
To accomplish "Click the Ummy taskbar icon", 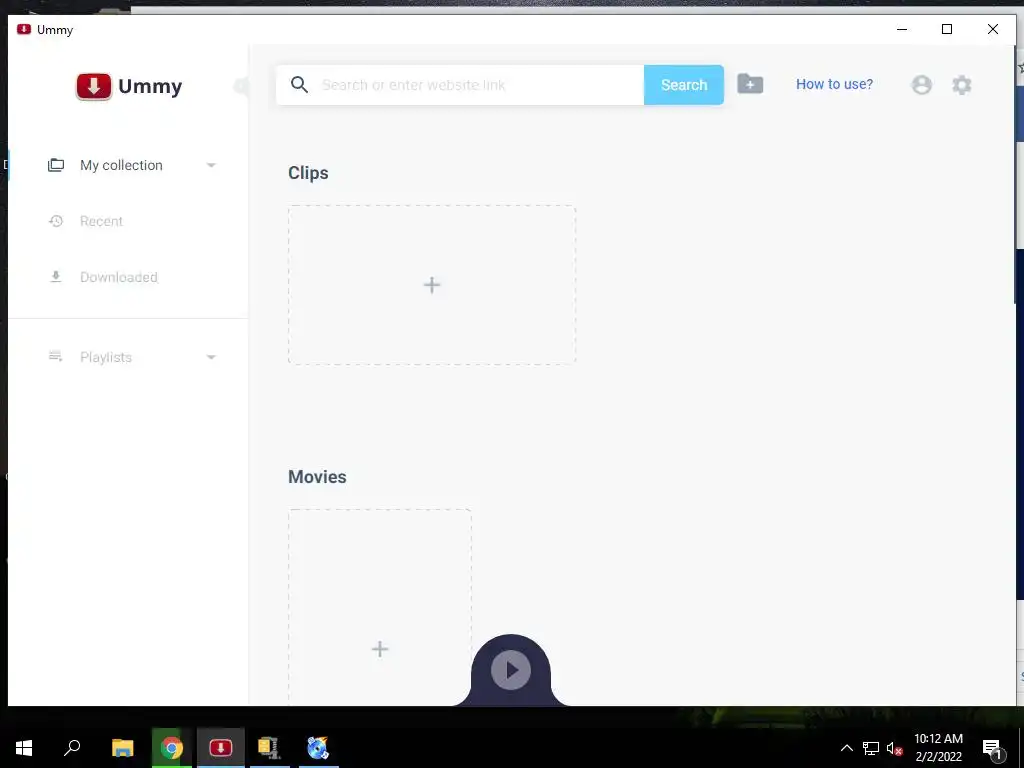I will (221, 748).
